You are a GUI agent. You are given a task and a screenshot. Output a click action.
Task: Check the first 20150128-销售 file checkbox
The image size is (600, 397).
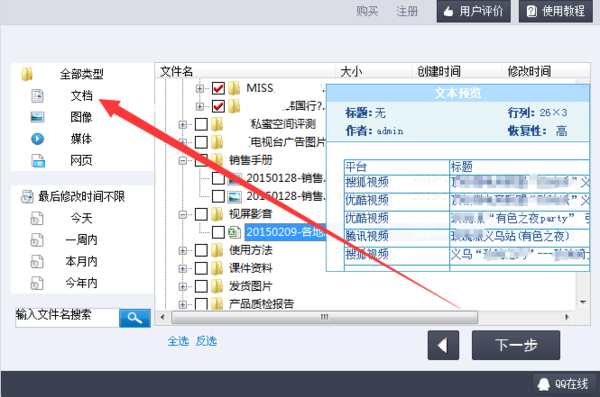tap(218, 178)
